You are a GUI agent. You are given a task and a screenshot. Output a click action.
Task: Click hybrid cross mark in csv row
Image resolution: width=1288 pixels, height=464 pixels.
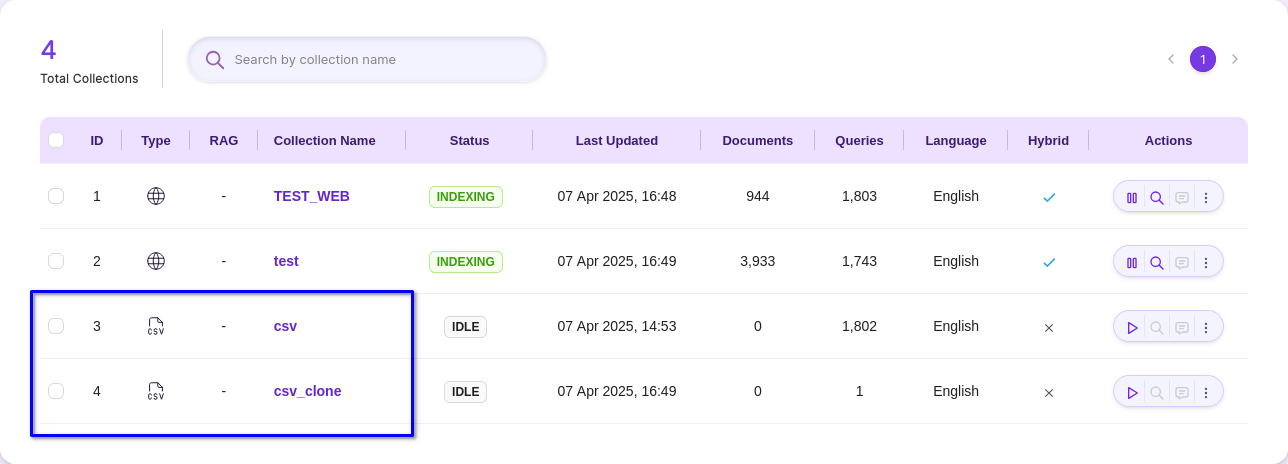(x=1049, y=327)
